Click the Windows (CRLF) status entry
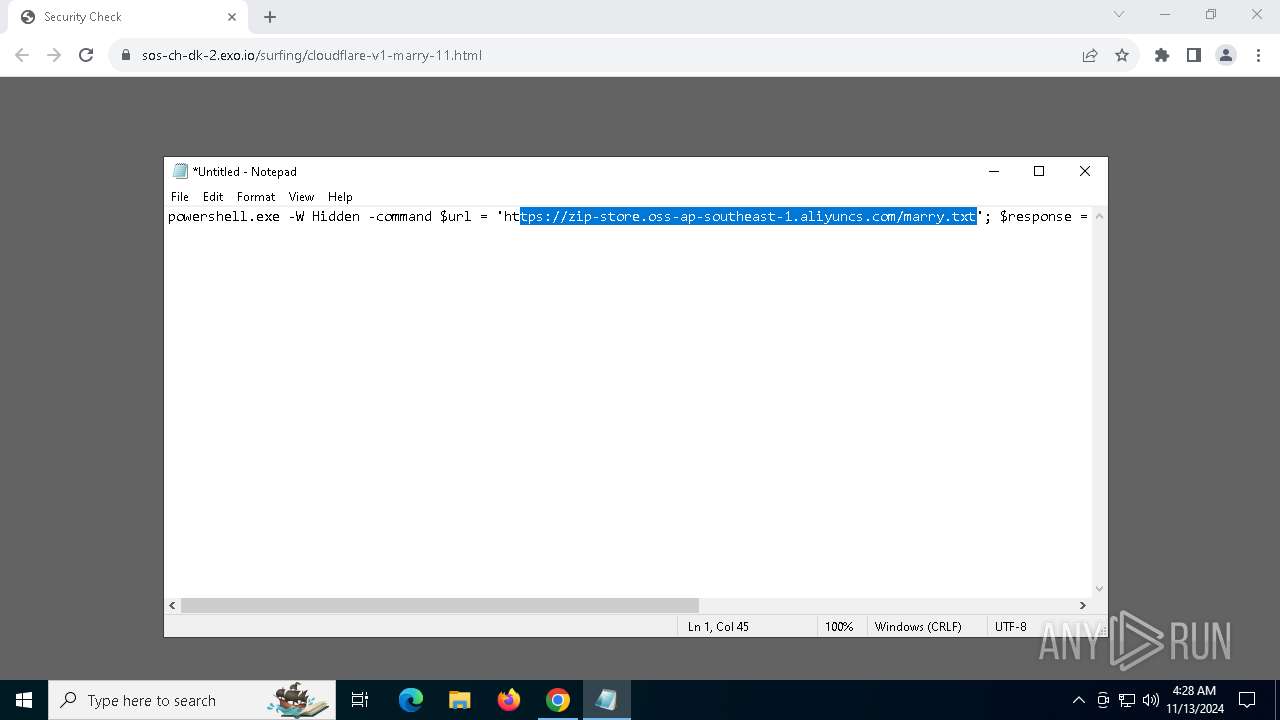This screenshot has height=720, width=1280. 918,626
